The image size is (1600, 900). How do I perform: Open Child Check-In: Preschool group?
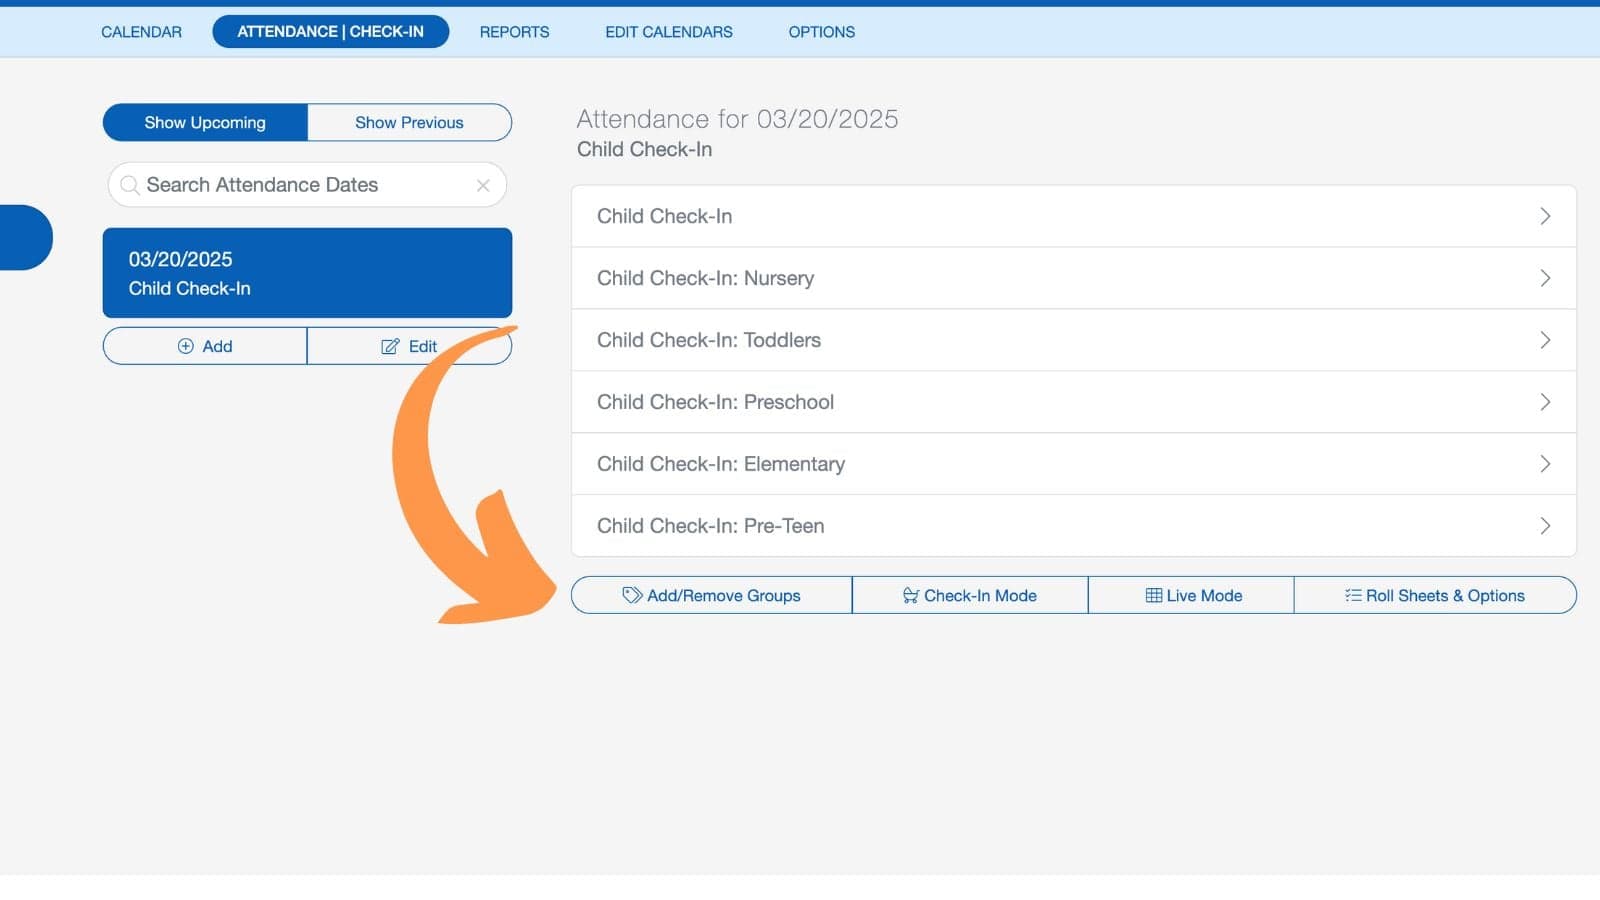coord(1074,402)
